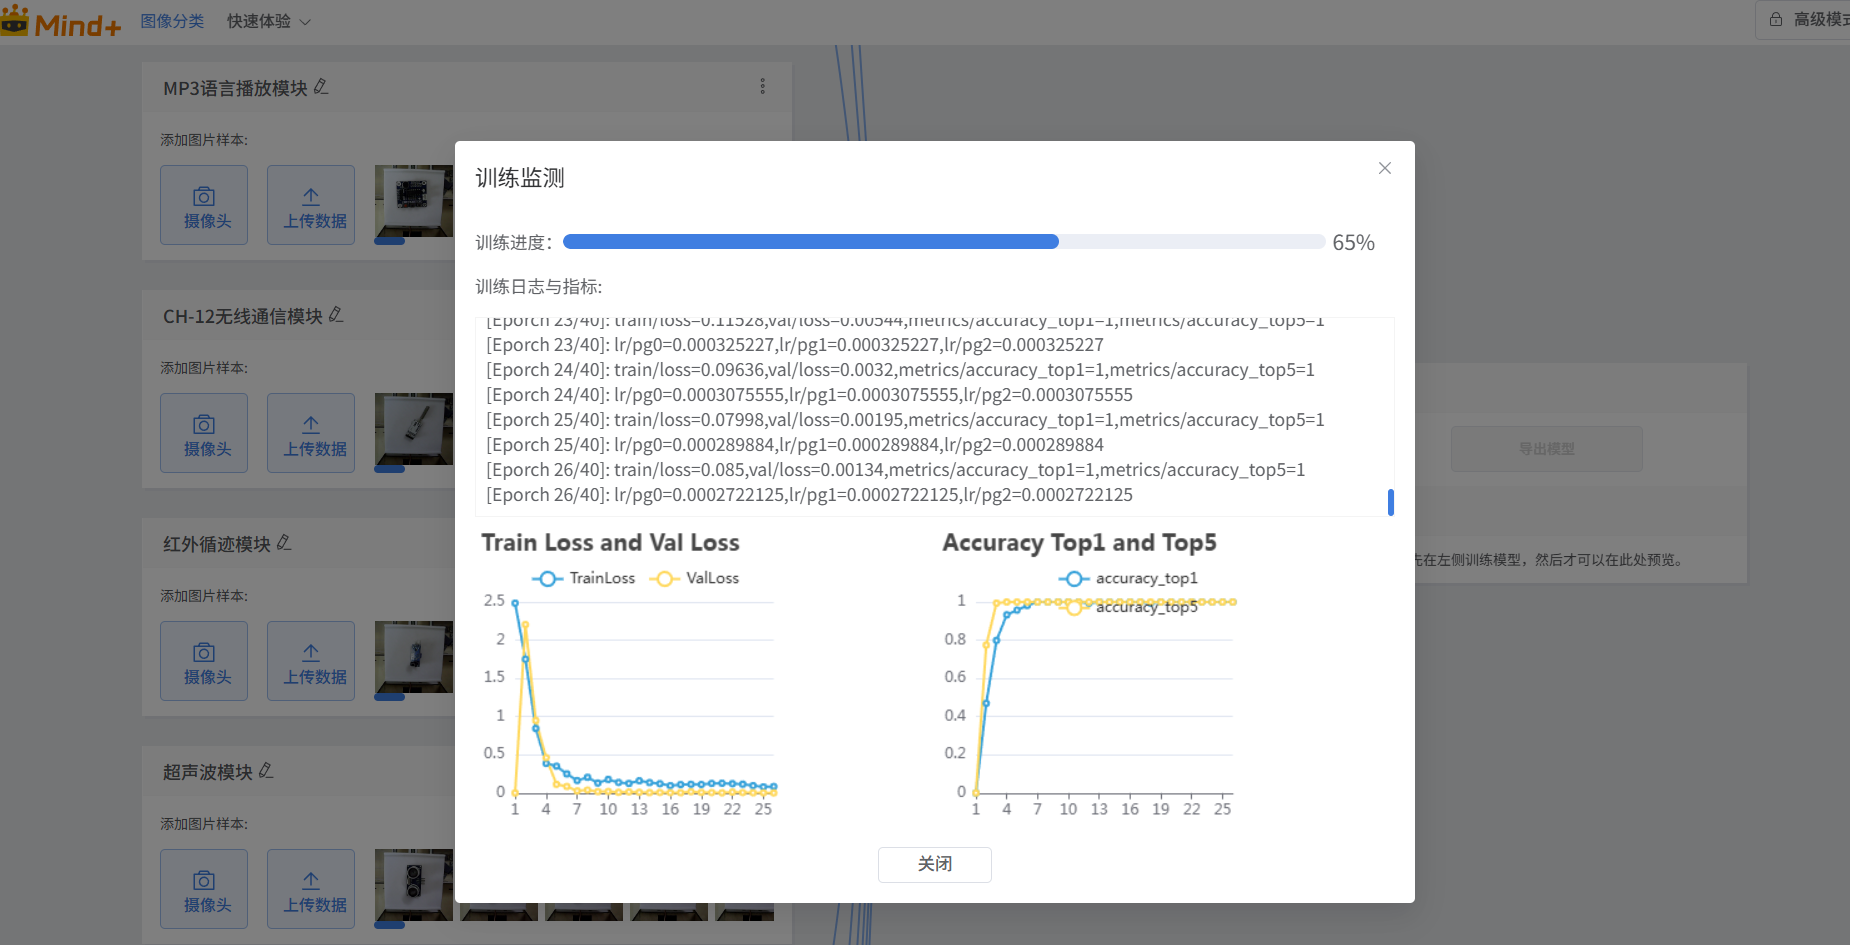Screen dimensions: 1850x945
Task: Edit the 红外循迹模块 class name
Action: (x=284, y=543)
